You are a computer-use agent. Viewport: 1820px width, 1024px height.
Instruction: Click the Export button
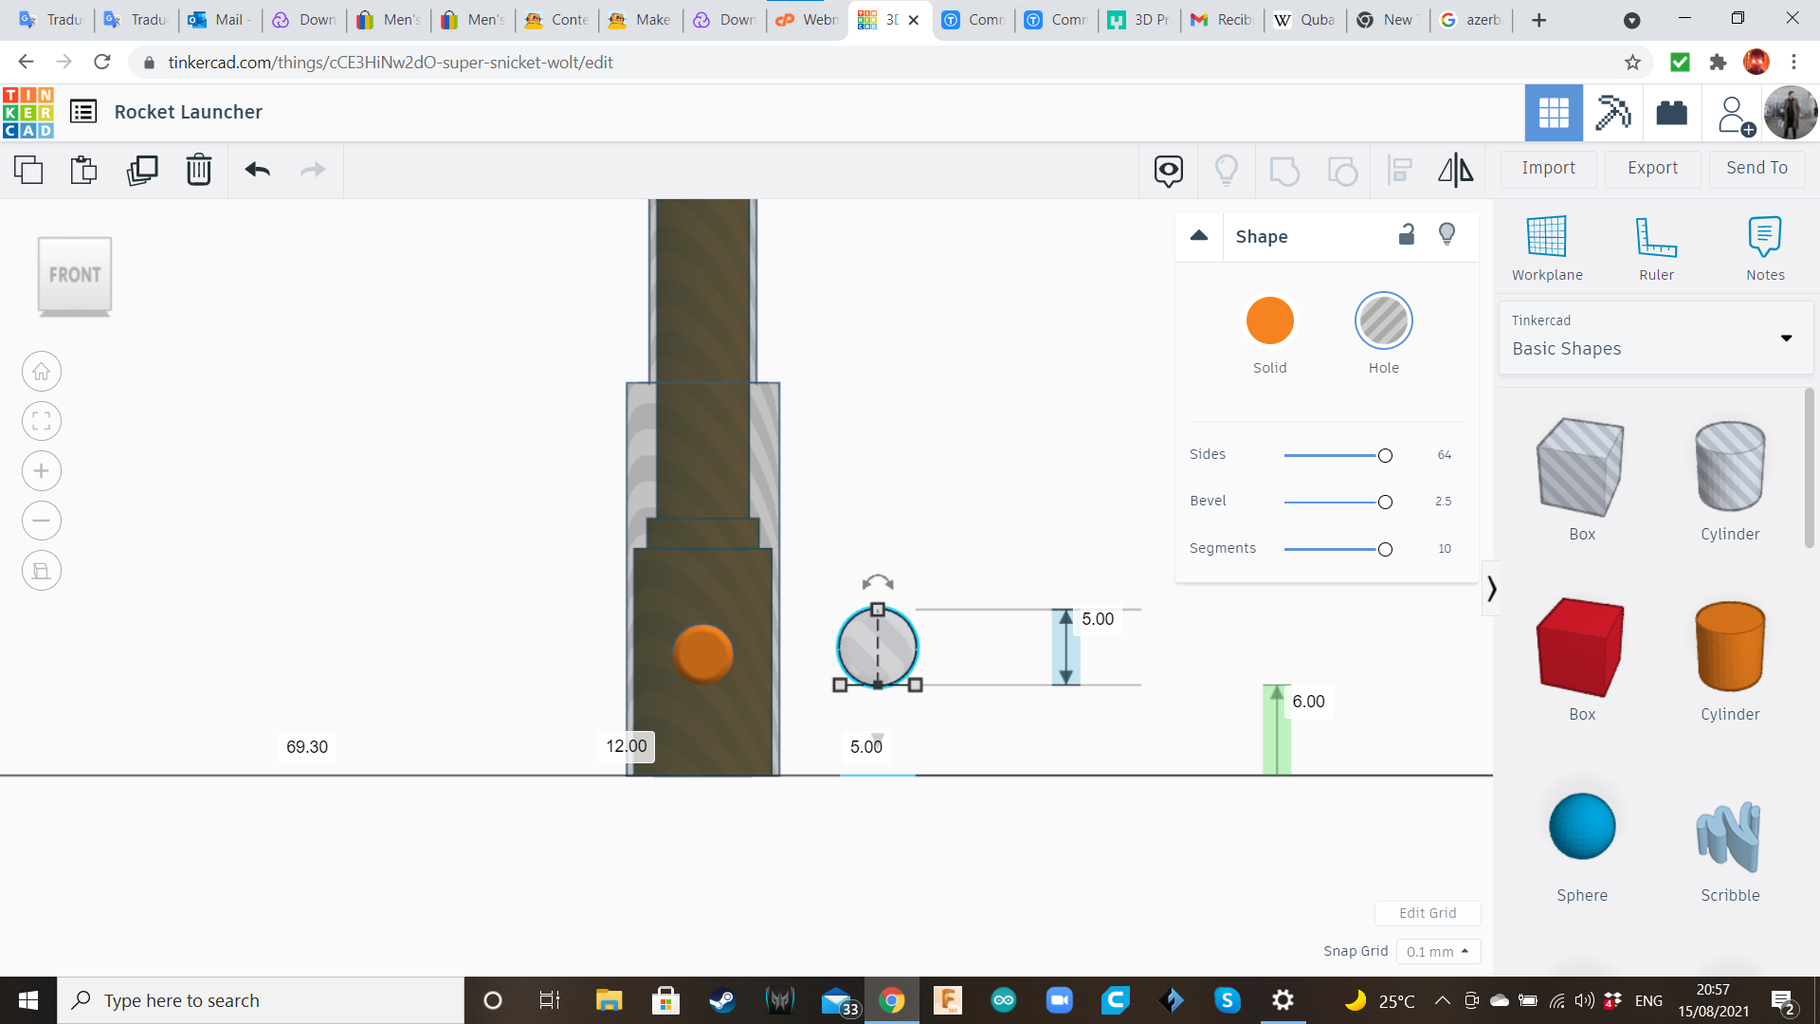(x=1652, y=168)
